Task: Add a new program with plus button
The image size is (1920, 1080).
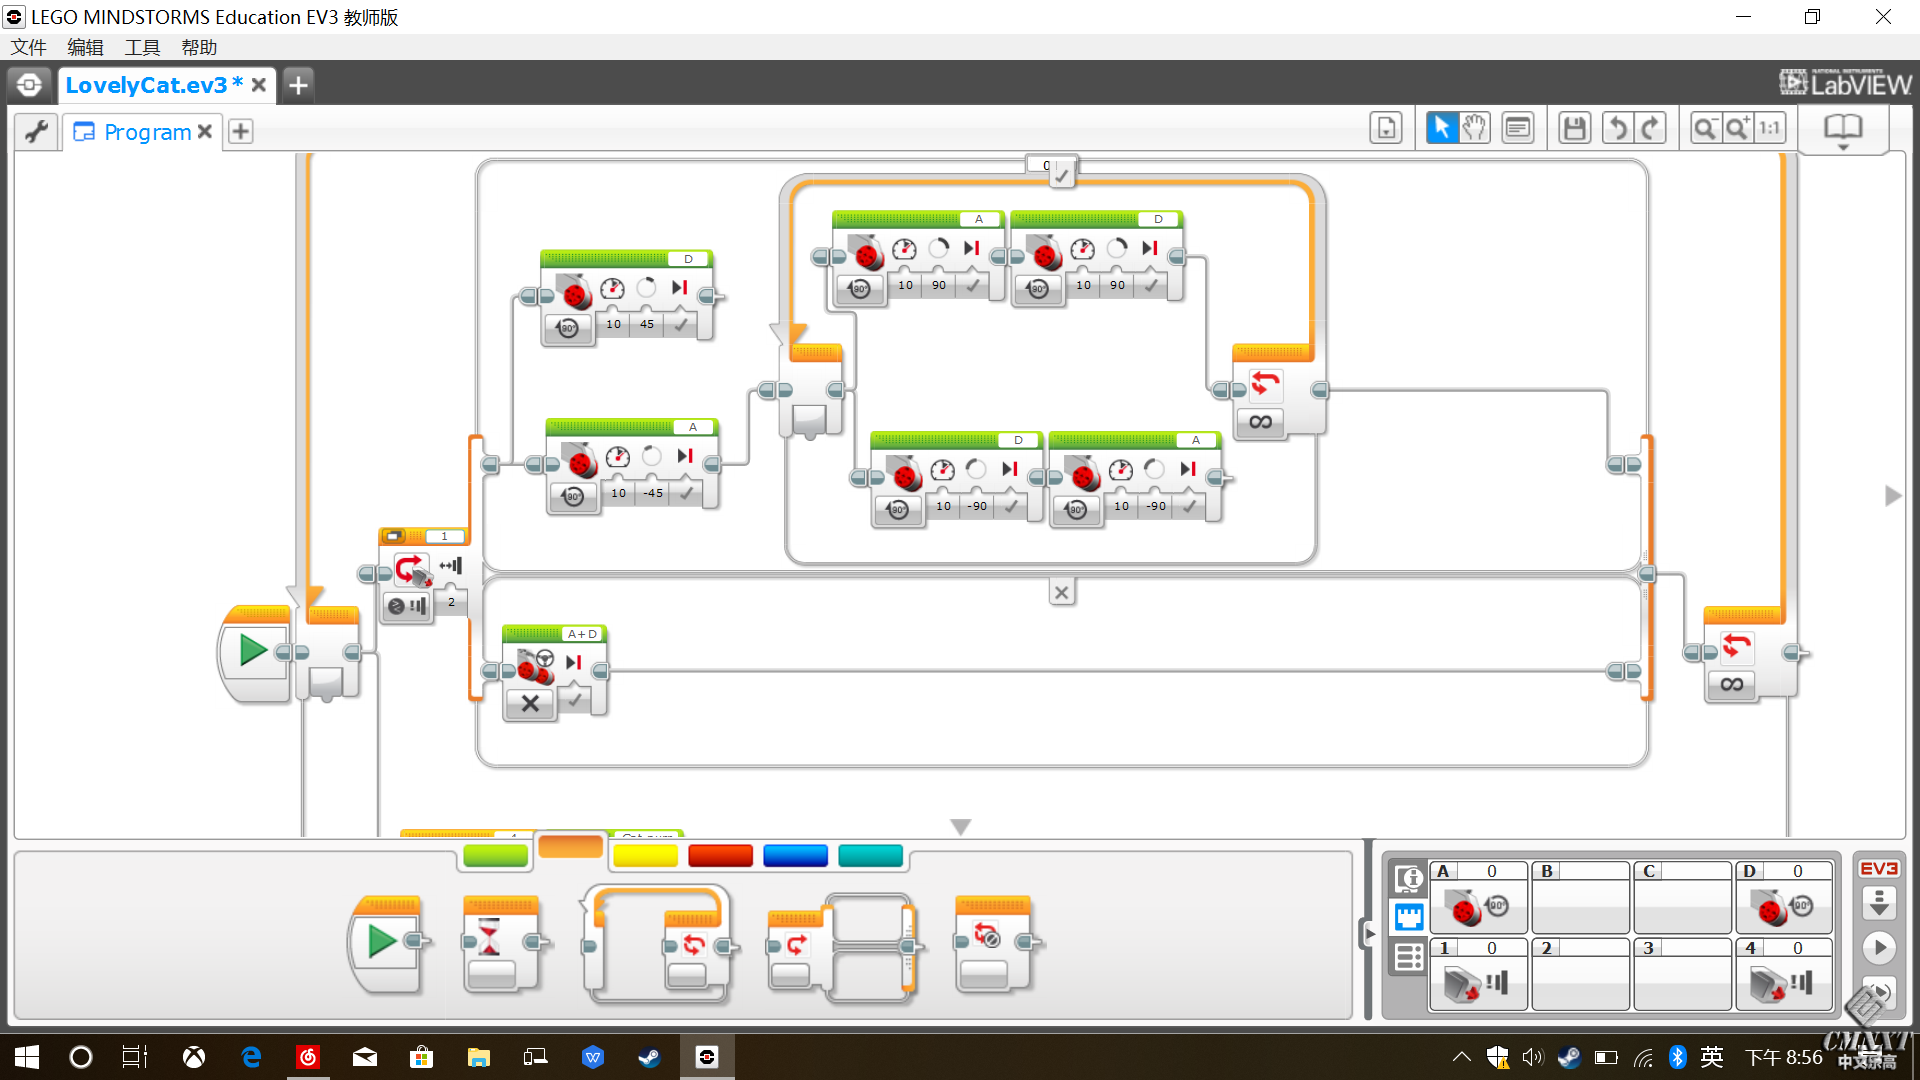Action: [241, 132]
